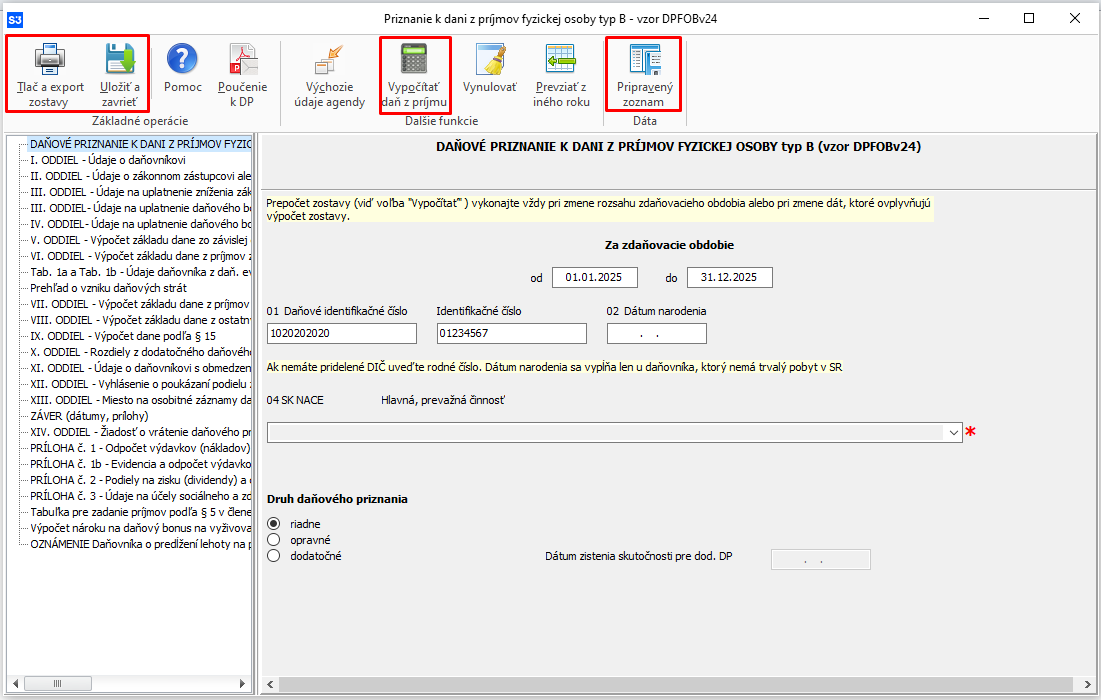Viewport: 1101px width, 700px height.
Task: Open the Pripravený zoznam icon
Action: click(x=644, y=62)
